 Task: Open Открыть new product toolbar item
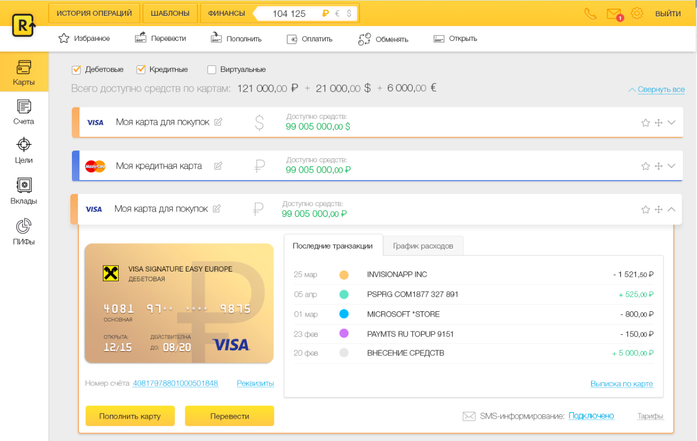pos(455,39)
